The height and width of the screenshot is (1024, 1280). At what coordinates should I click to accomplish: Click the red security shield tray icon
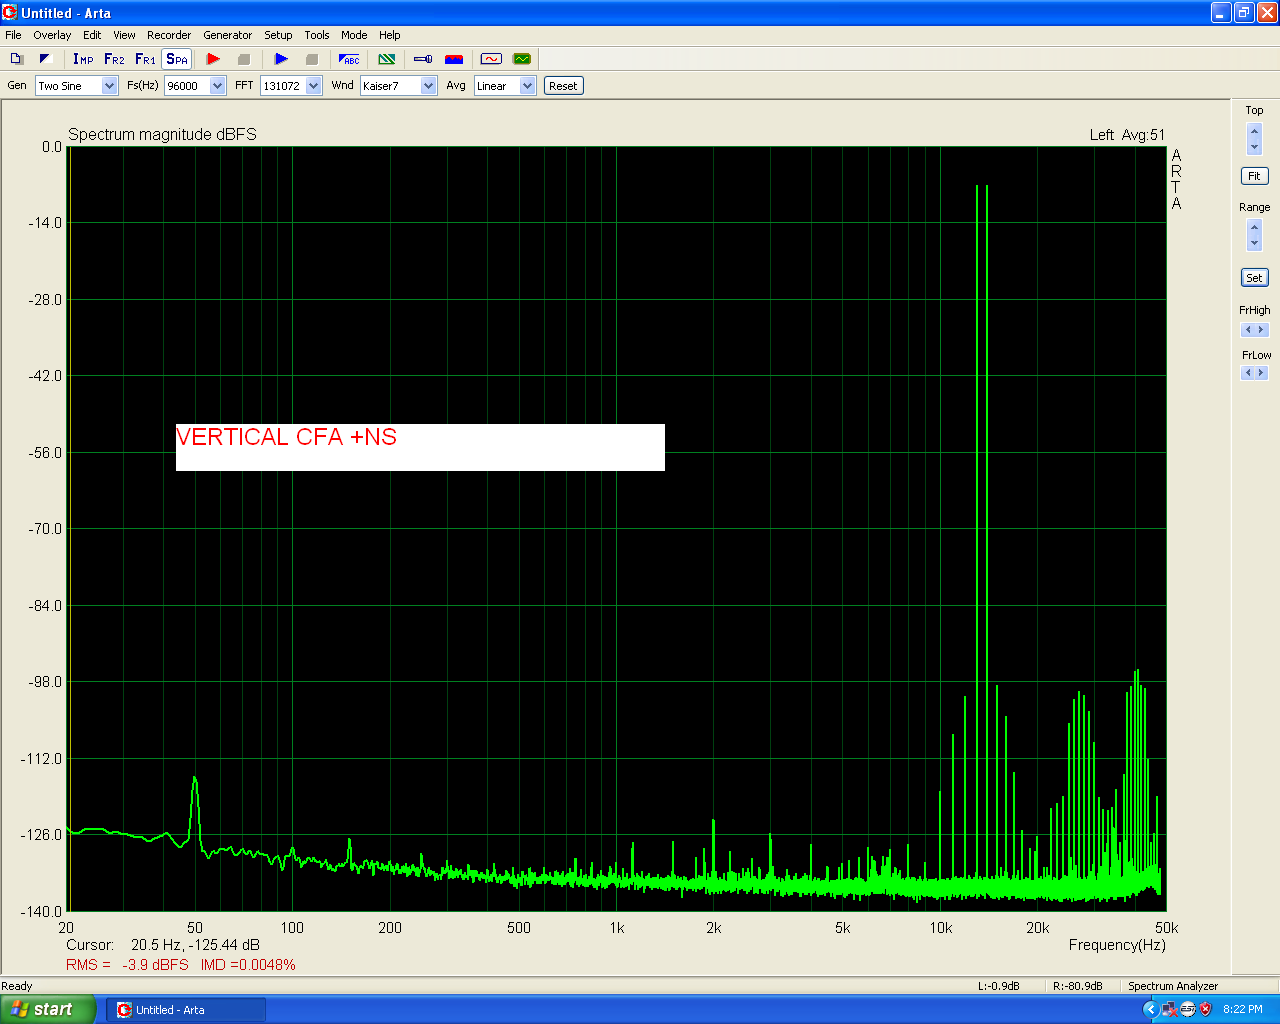(x=1206, y=1010)
